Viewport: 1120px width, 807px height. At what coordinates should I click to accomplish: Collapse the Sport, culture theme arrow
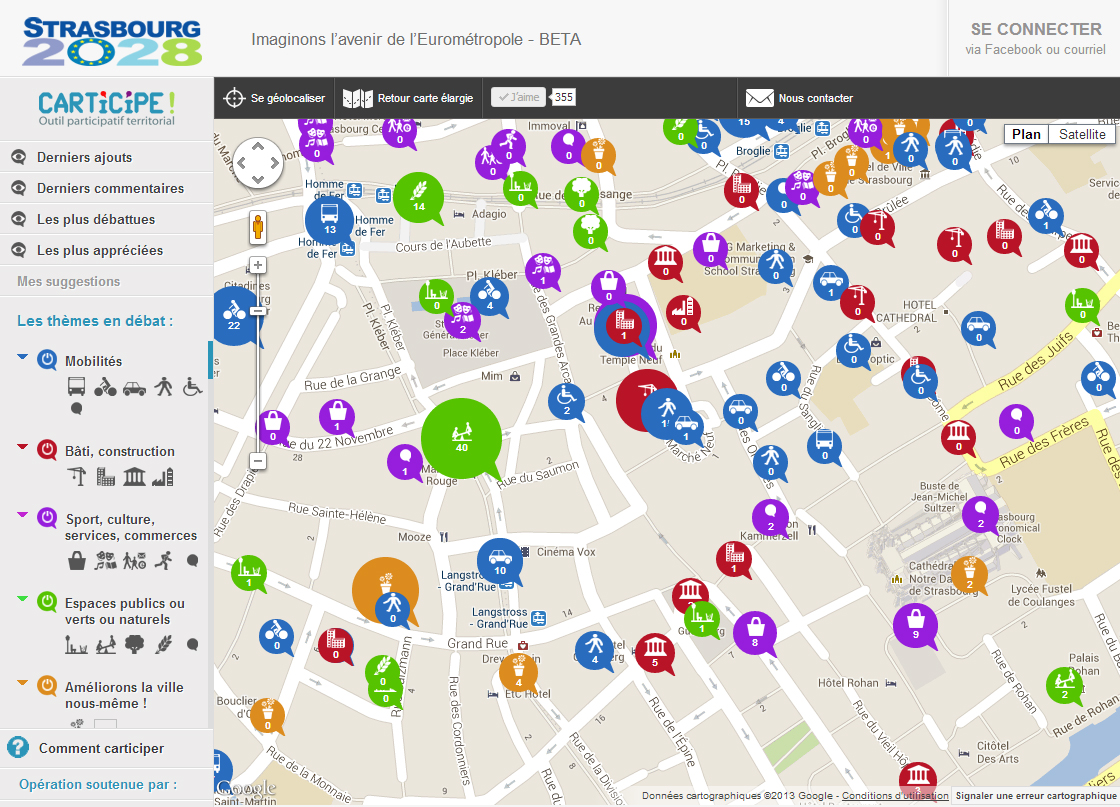coord(23,514)
